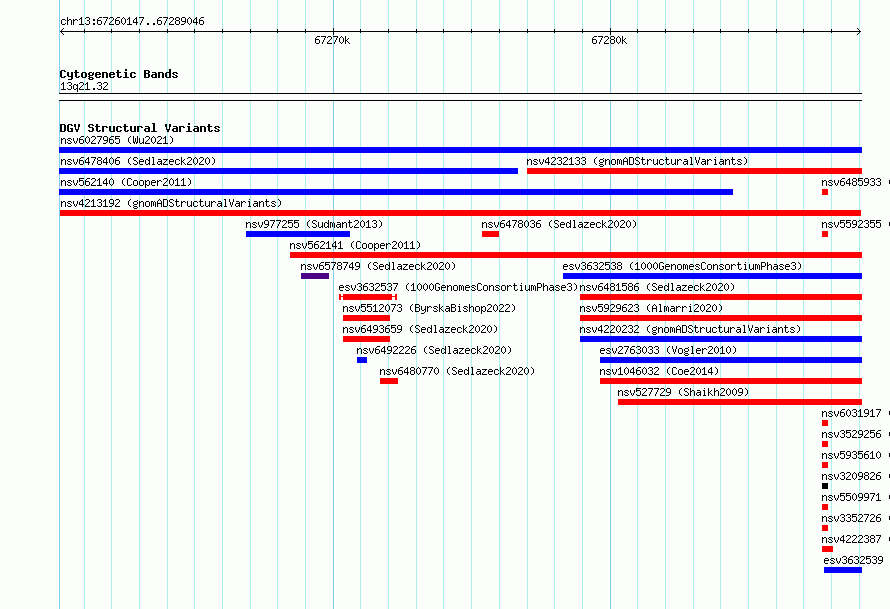Image resolution: width=890 pixels, height=609 pixels.
Task: Click the Cytogenetic Bands track title
Action: pyautogui.click(x=119, y=74)
